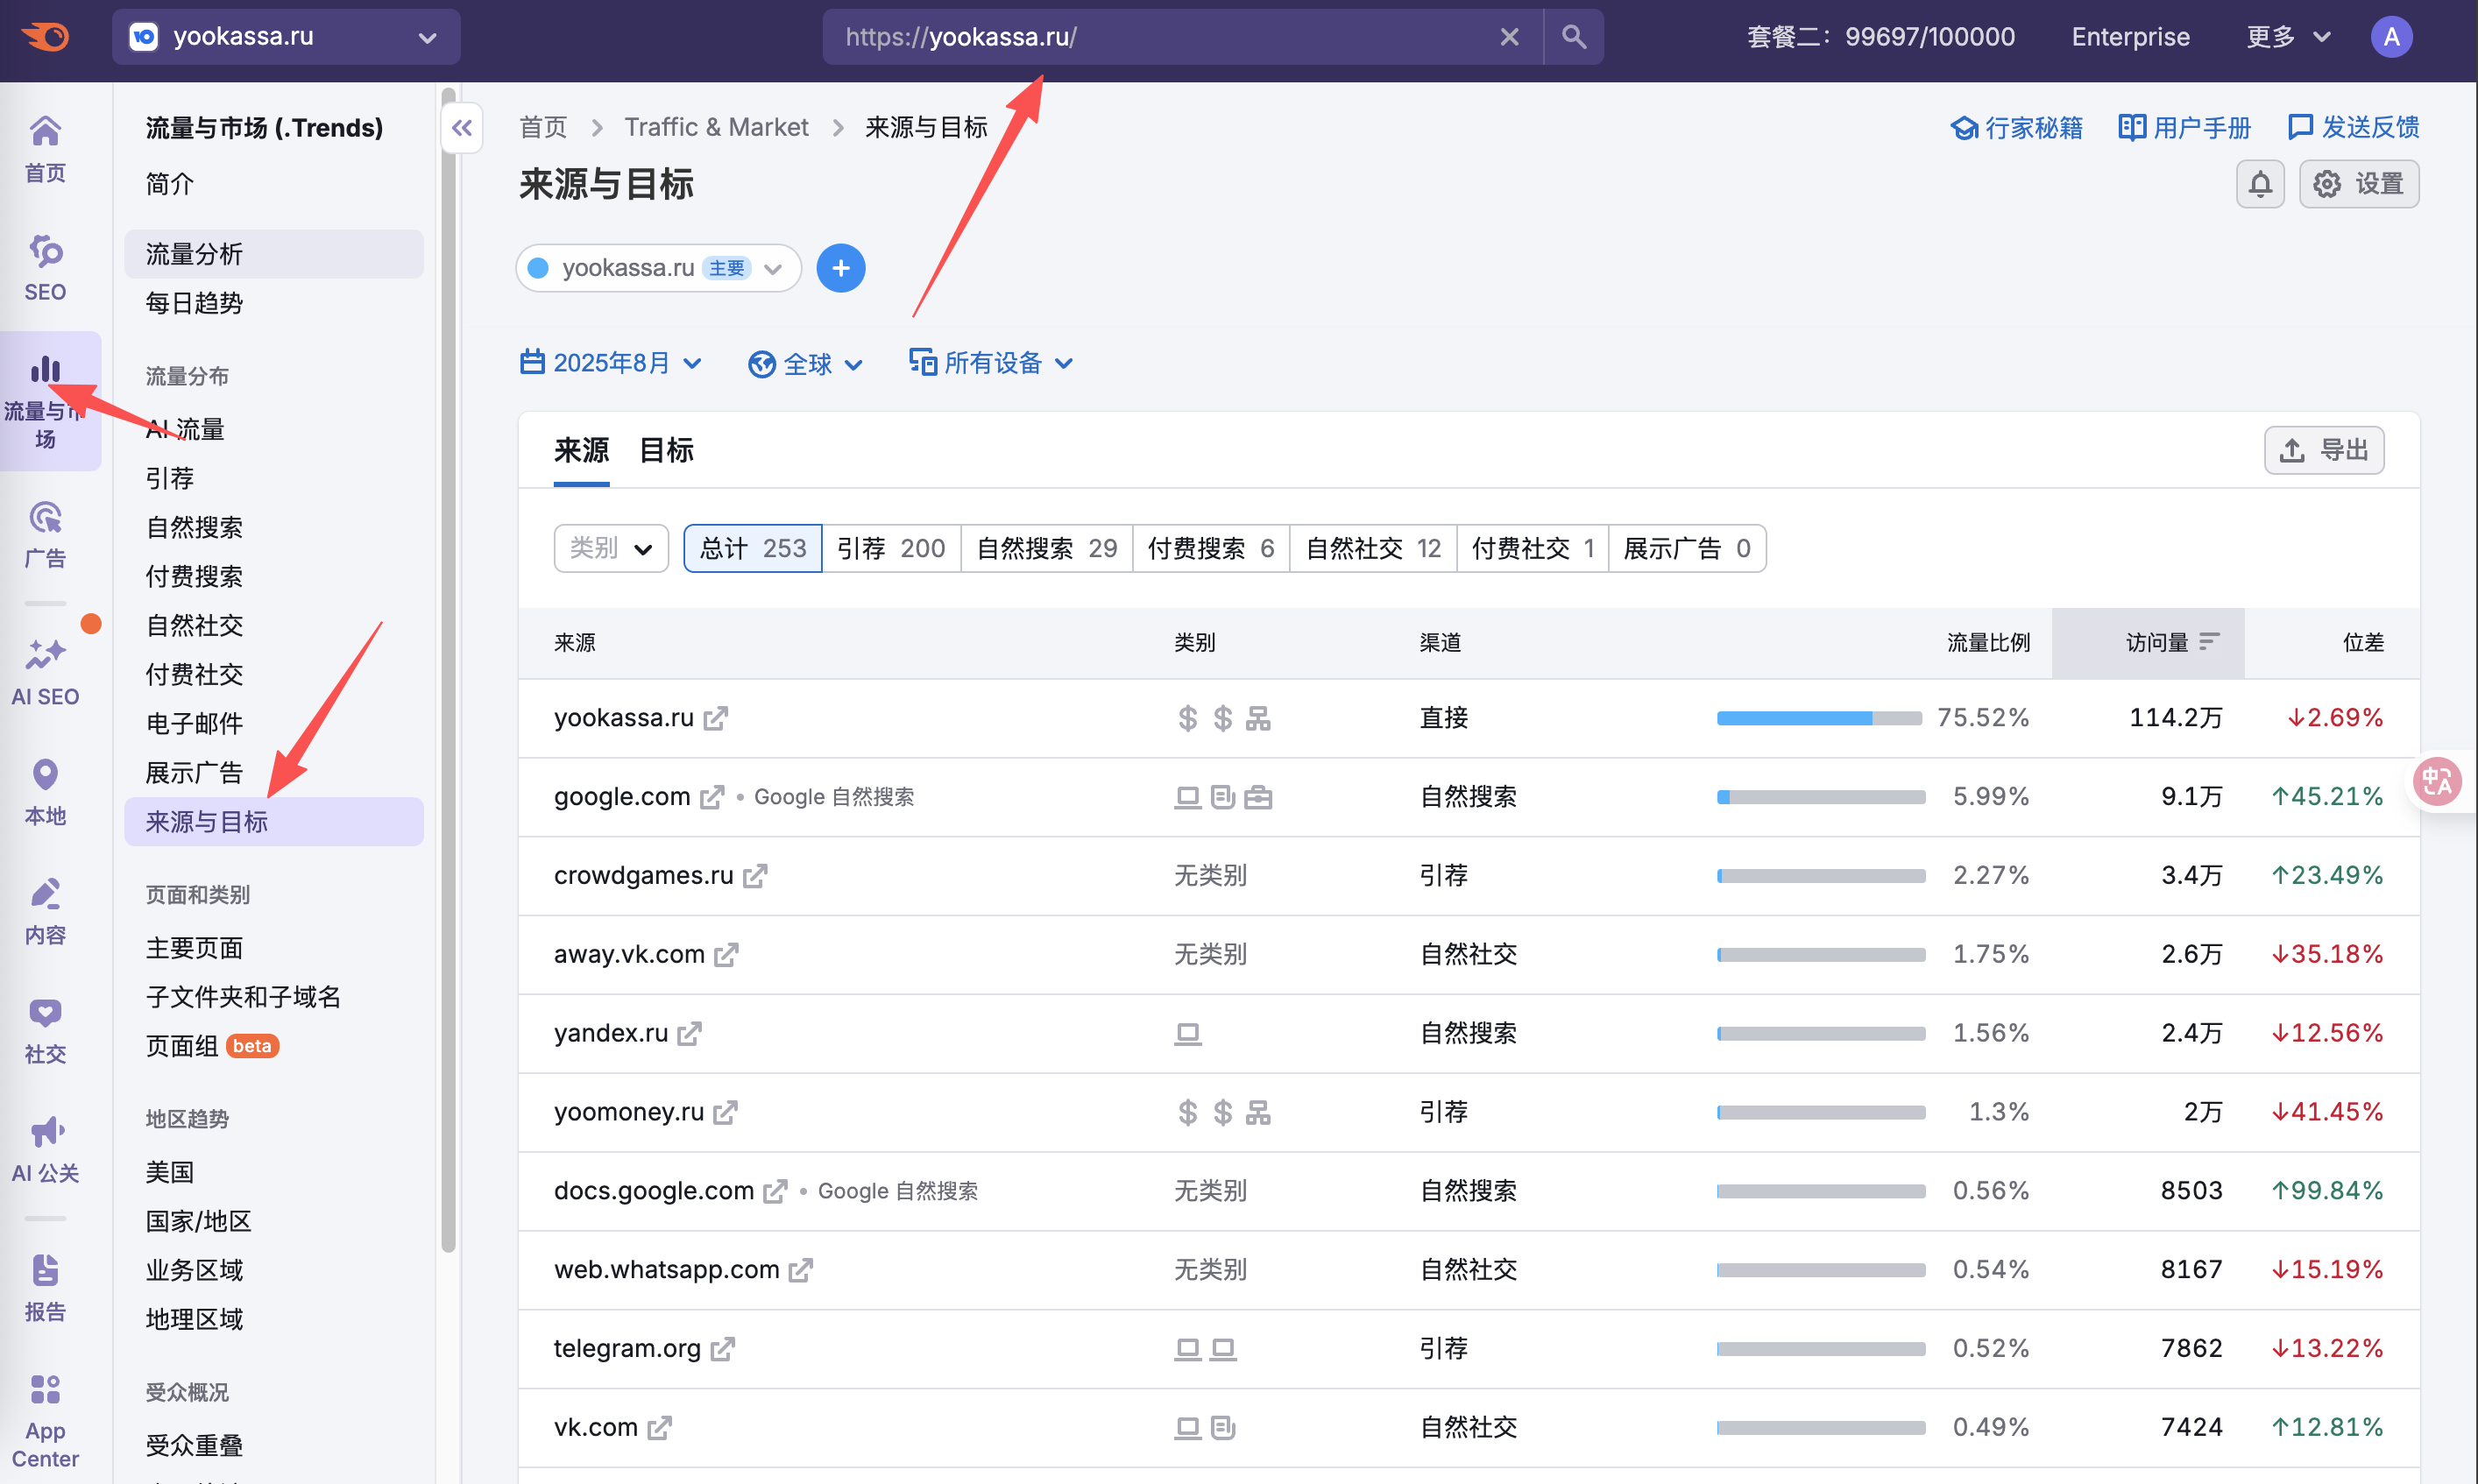Click the Semrush logo top left

44,36
